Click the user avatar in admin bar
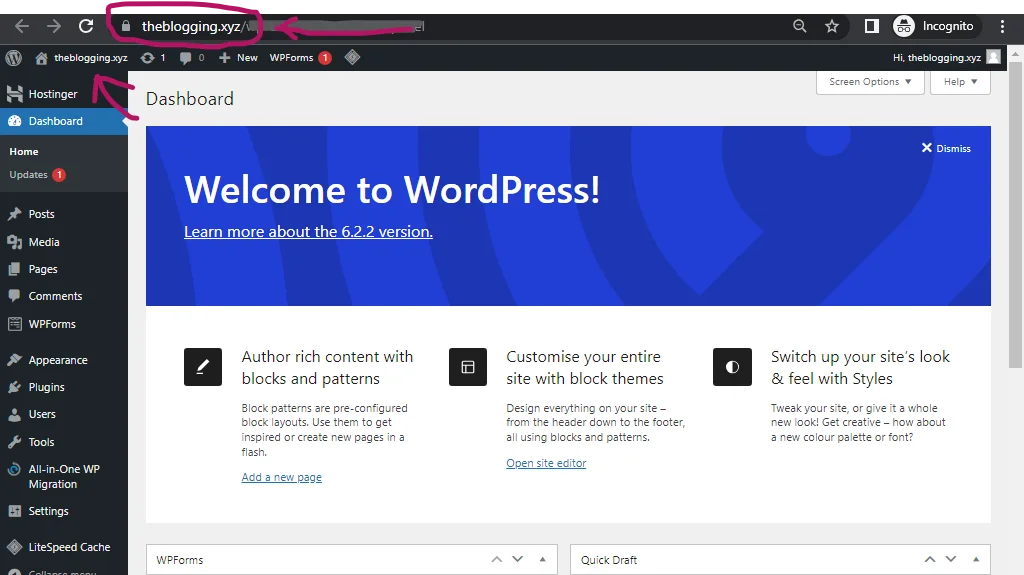This screenshot has width=1024, height=575. [993, 58]
